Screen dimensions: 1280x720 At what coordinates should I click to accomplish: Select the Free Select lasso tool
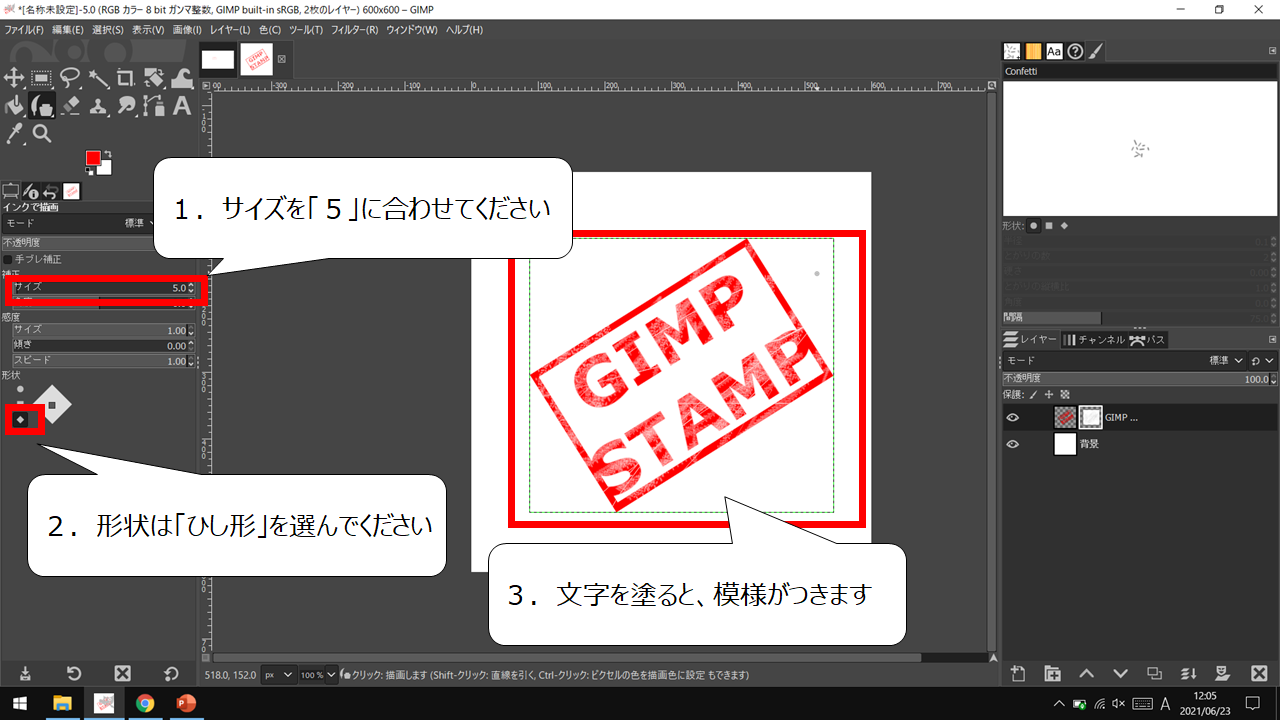70,78
